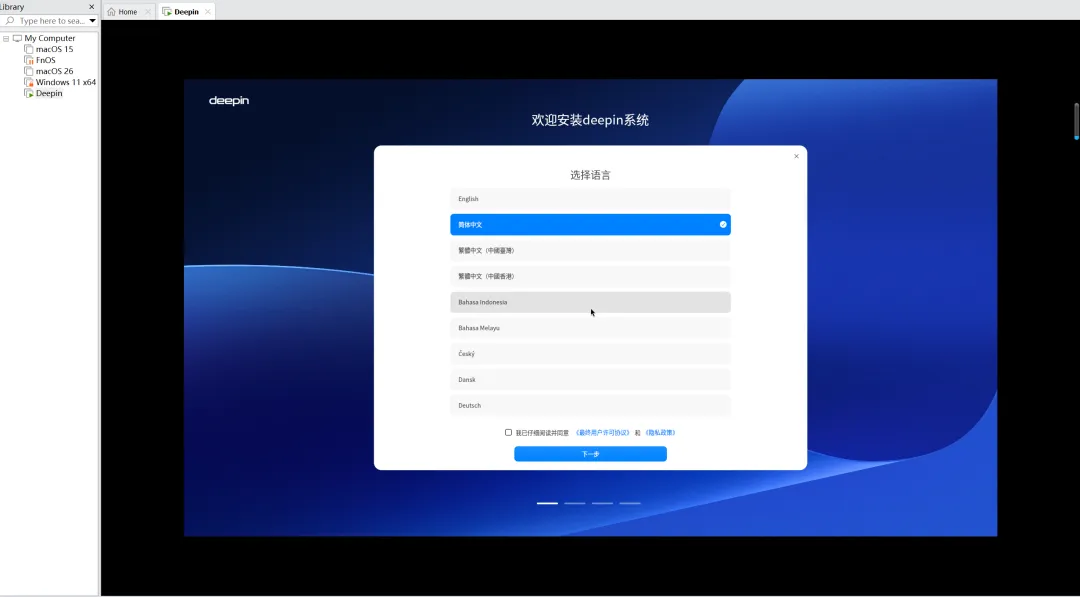
Task: Select the Deepin virtual machine entry
Action: coord(49,93)
